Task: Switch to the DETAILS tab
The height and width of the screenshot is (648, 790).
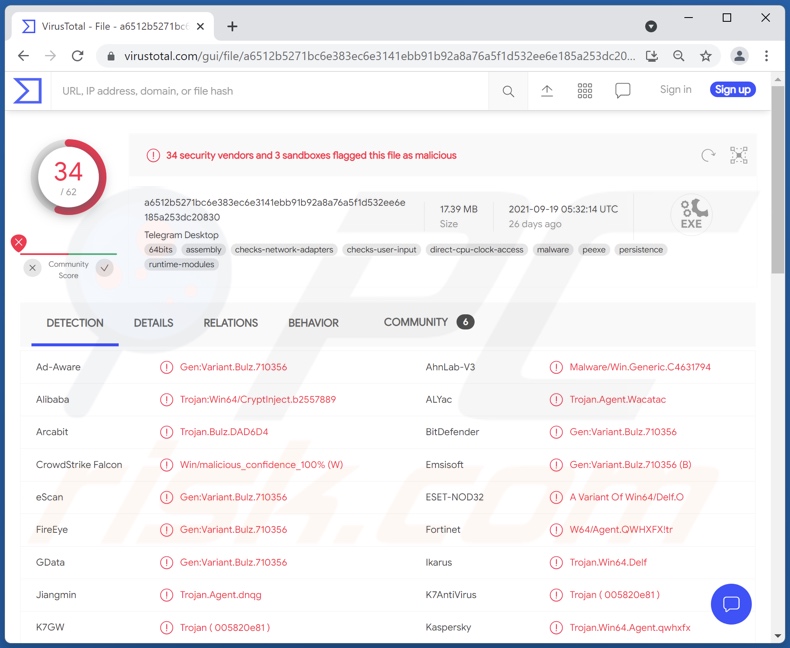Action: [153, 323]
